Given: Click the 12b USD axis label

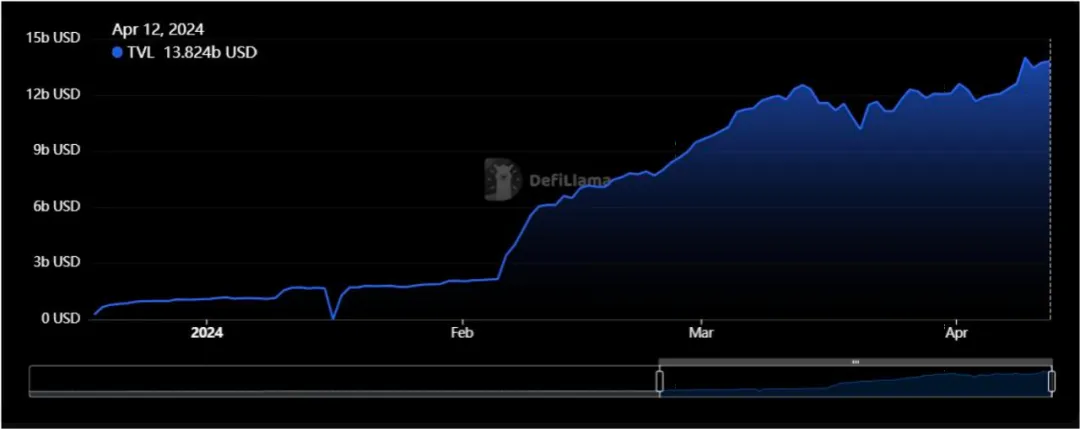Looking at the screenshot, I should [x=52, y=94].
